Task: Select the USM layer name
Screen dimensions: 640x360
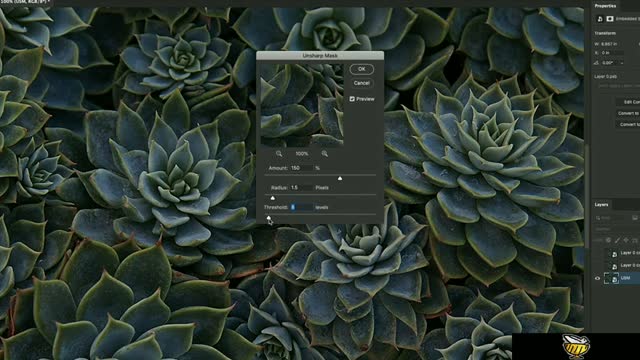Action: coord(625,278)
